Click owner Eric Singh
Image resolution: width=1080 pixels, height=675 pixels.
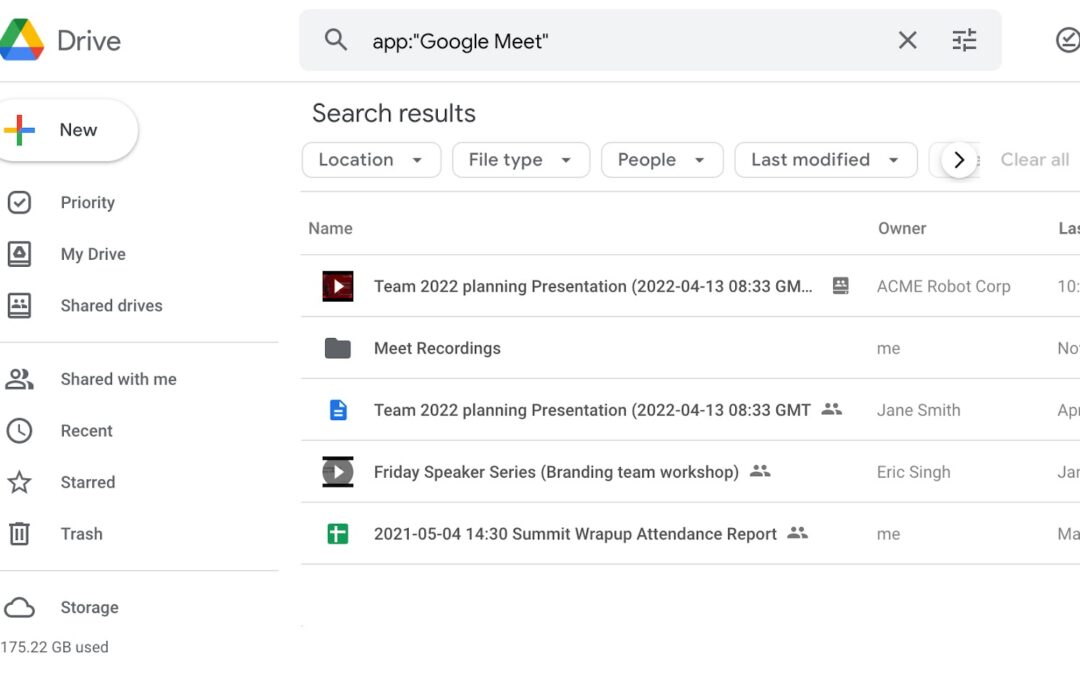913,472
